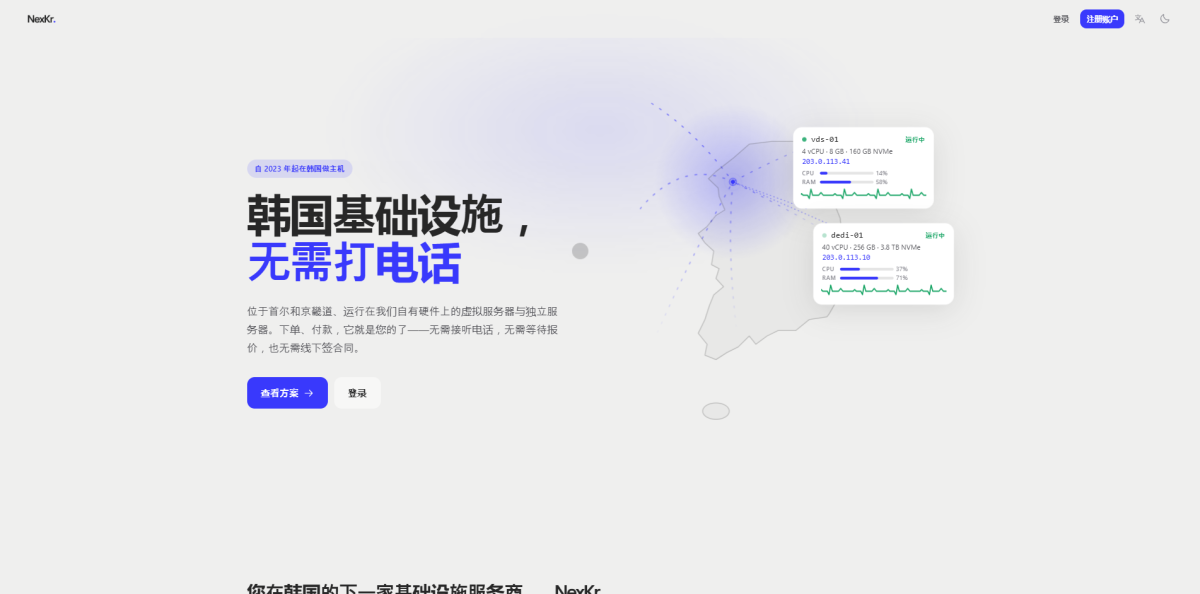This screenshot has height=594, width=1200.
Task: Click the 运行中 status on vds-01 card
Action: point(915,139)
